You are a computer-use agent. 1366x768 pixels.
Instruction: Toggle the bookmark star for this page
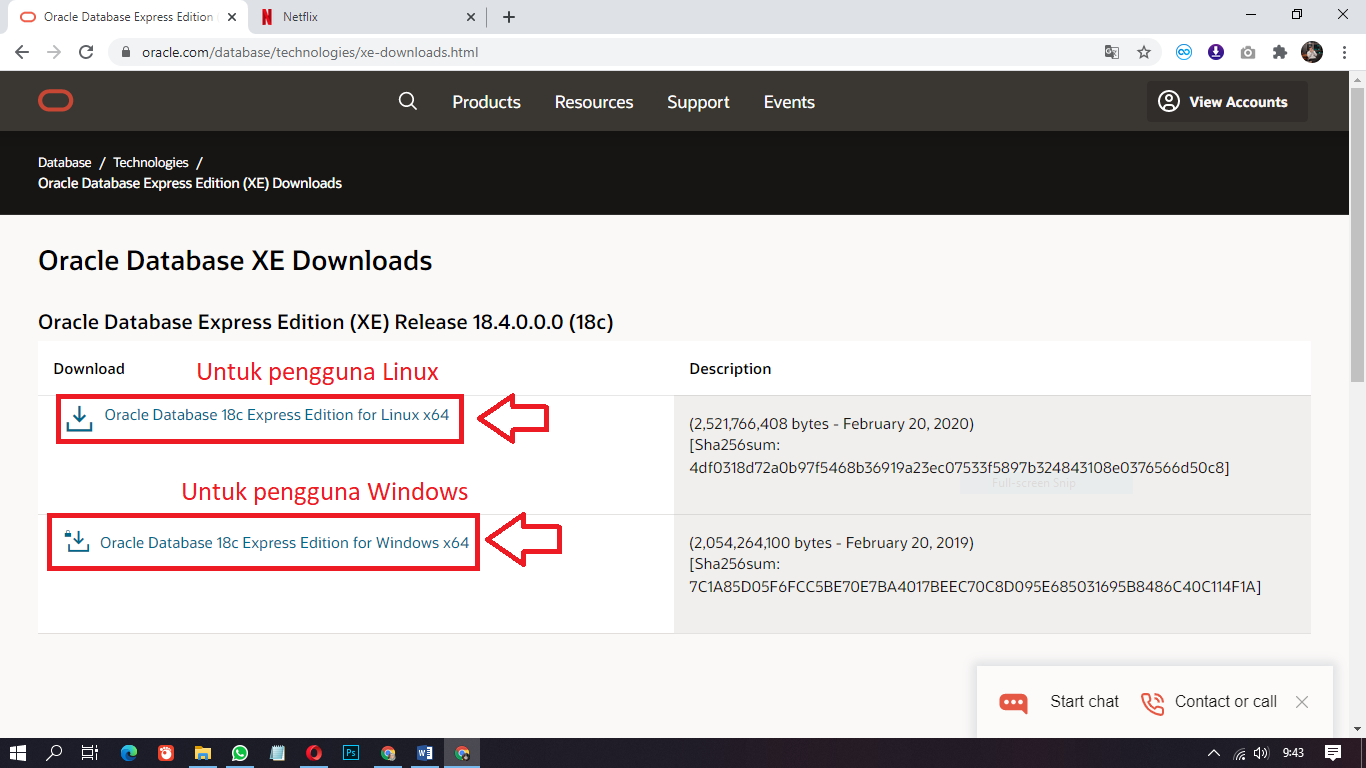1144,52
